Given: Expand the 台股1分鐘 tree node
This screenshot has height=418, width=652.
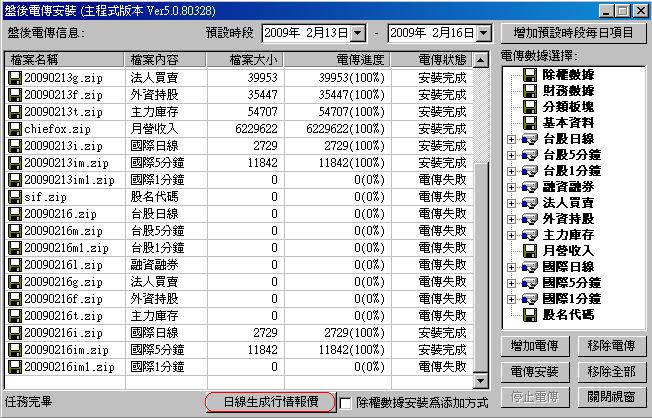Looking at the screenshot, I should coord(511,171).
